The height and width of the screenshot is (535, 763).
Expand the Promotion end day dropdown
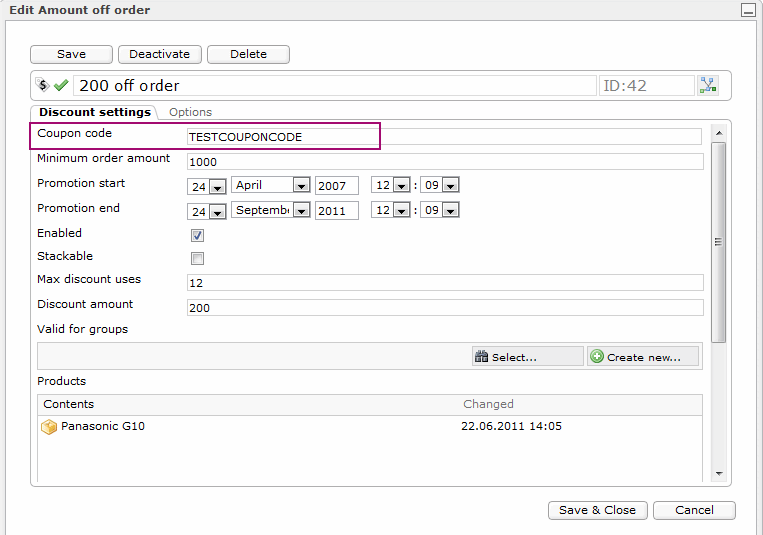pyautogui.click(x=217, y=211)
